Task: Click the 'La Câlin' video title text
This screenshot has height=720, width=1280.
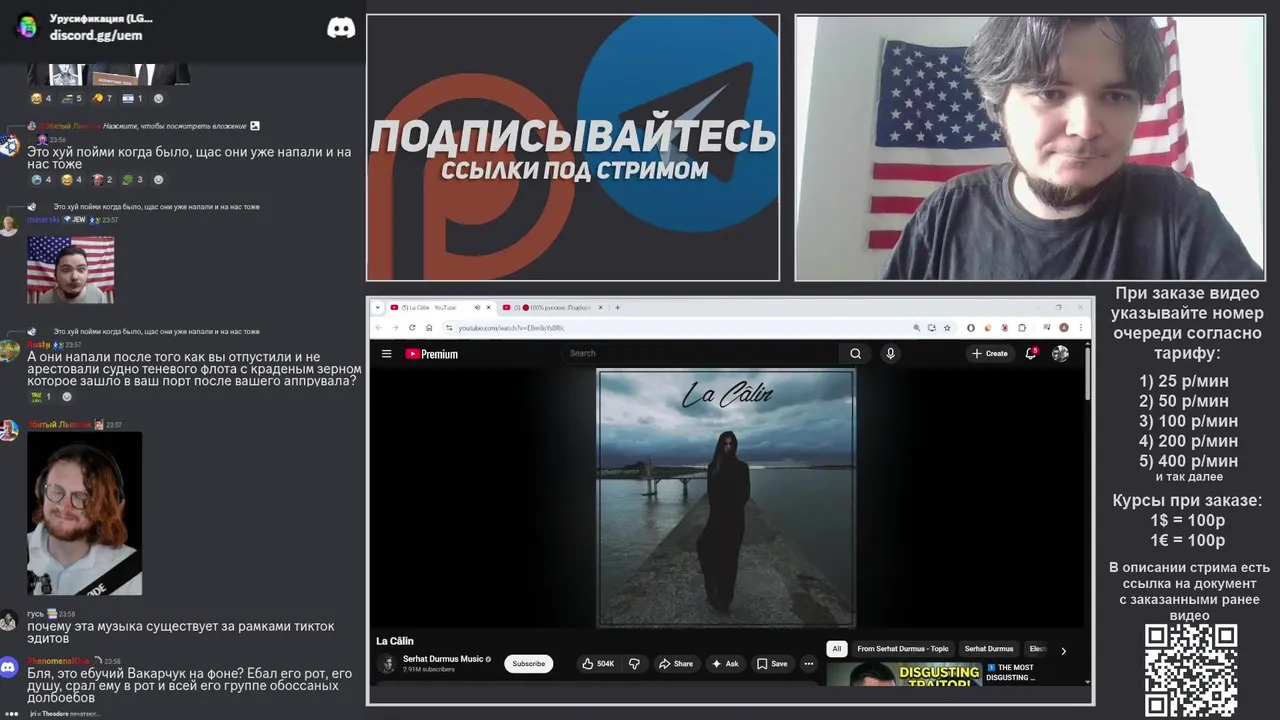Action: pos(395,641)
